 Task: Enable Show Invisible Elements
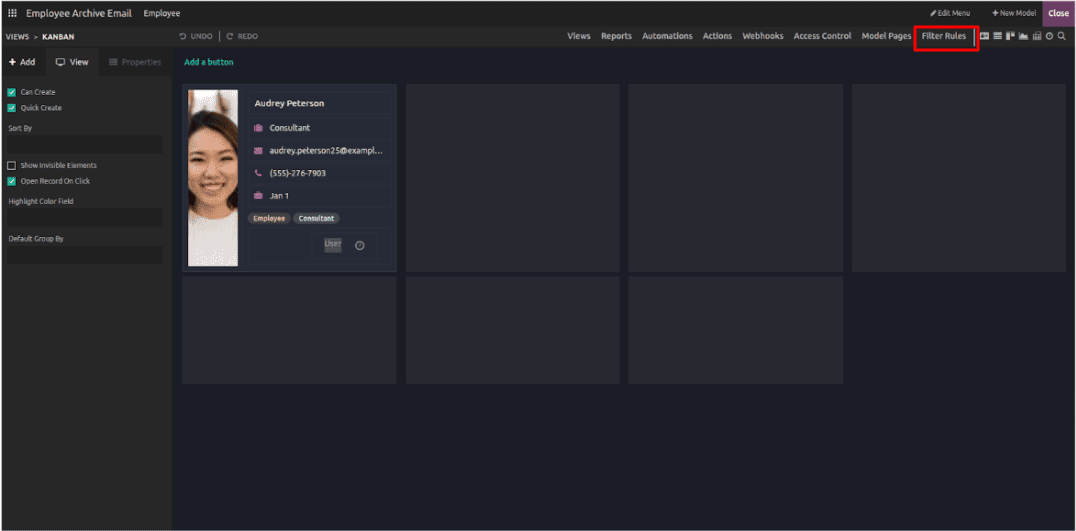pos(12,165)
